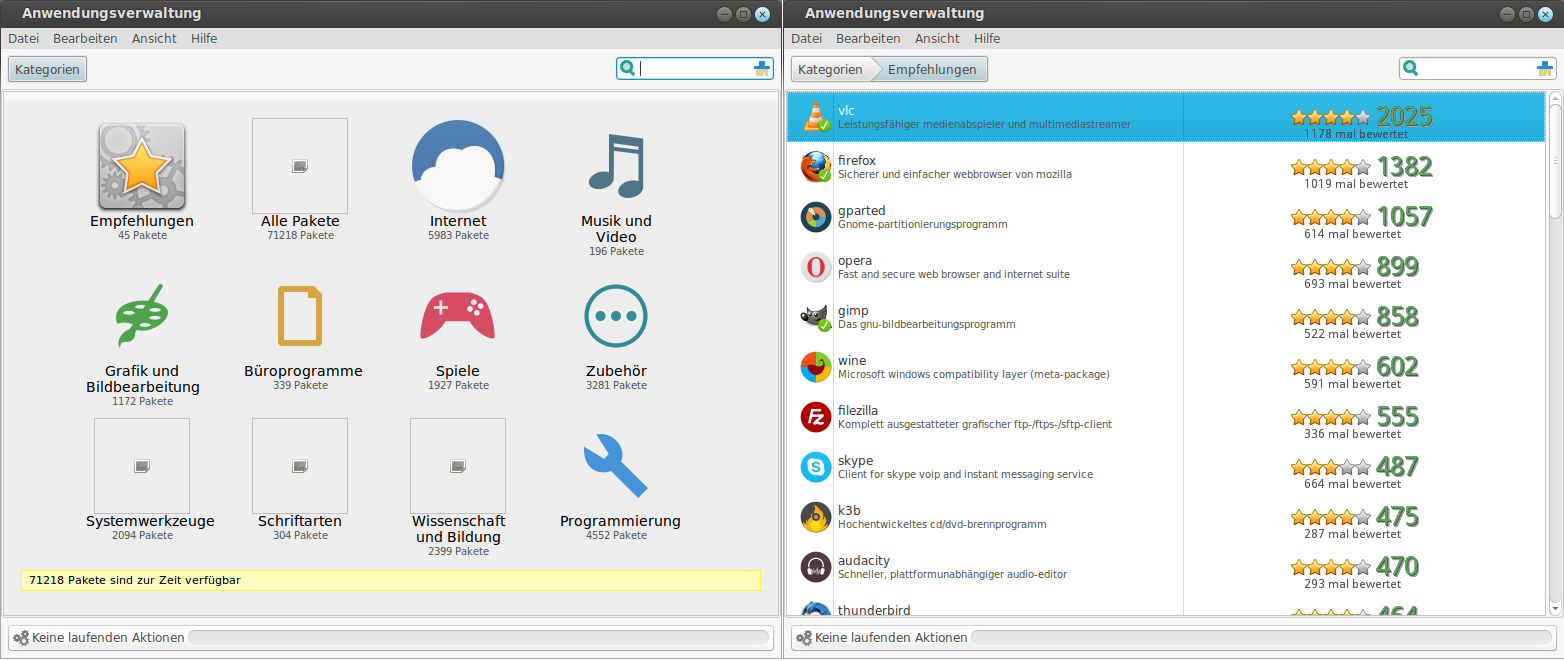Click the skype app icon
The image size is (1564, 661).
coord(816,467)
